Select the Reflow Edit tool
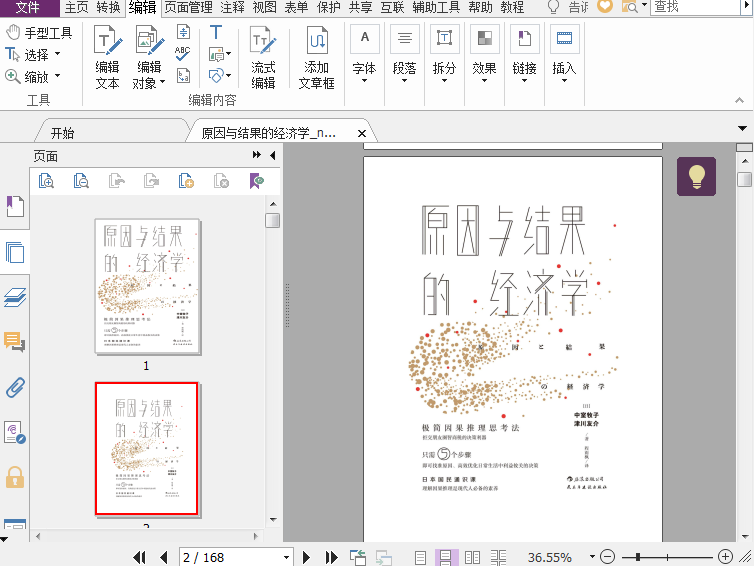The width and height of the screenshot is (754, 566). 263,56
